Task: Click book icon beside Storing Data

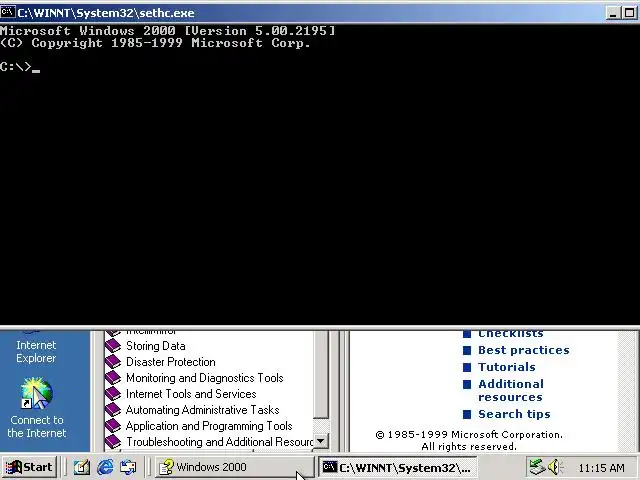Action: tap(113, 346)
